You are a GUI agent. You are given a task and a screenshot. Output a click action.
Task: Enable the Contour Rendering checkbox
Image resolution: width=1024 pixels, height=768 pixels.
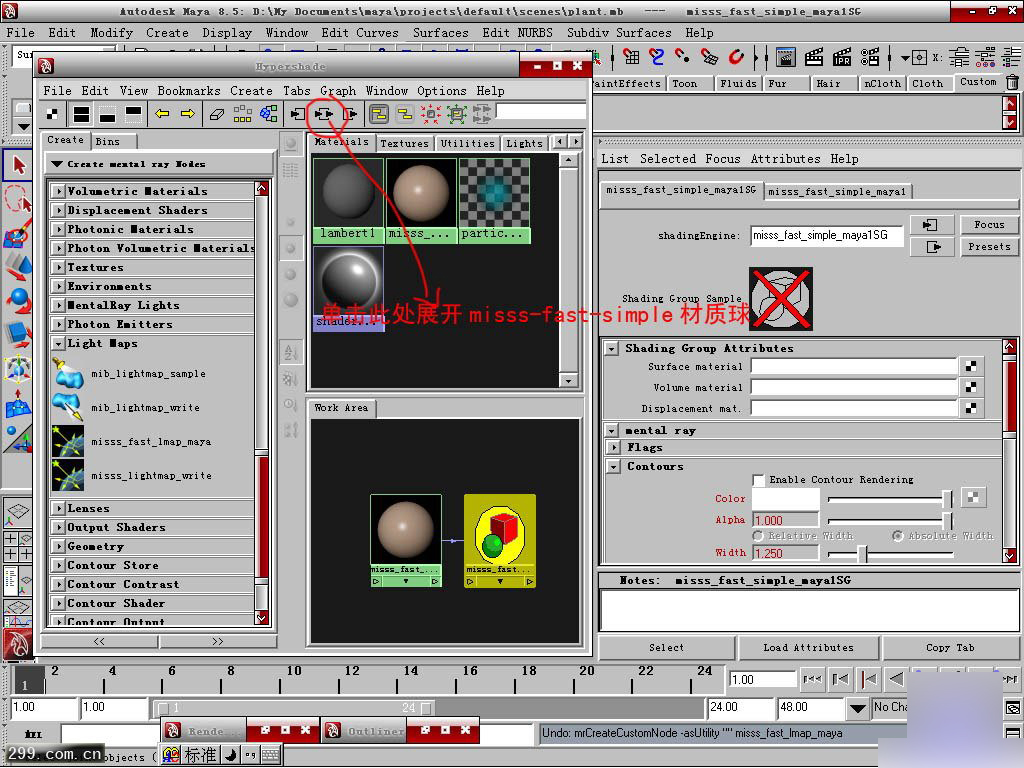click(x=759, y=480)
